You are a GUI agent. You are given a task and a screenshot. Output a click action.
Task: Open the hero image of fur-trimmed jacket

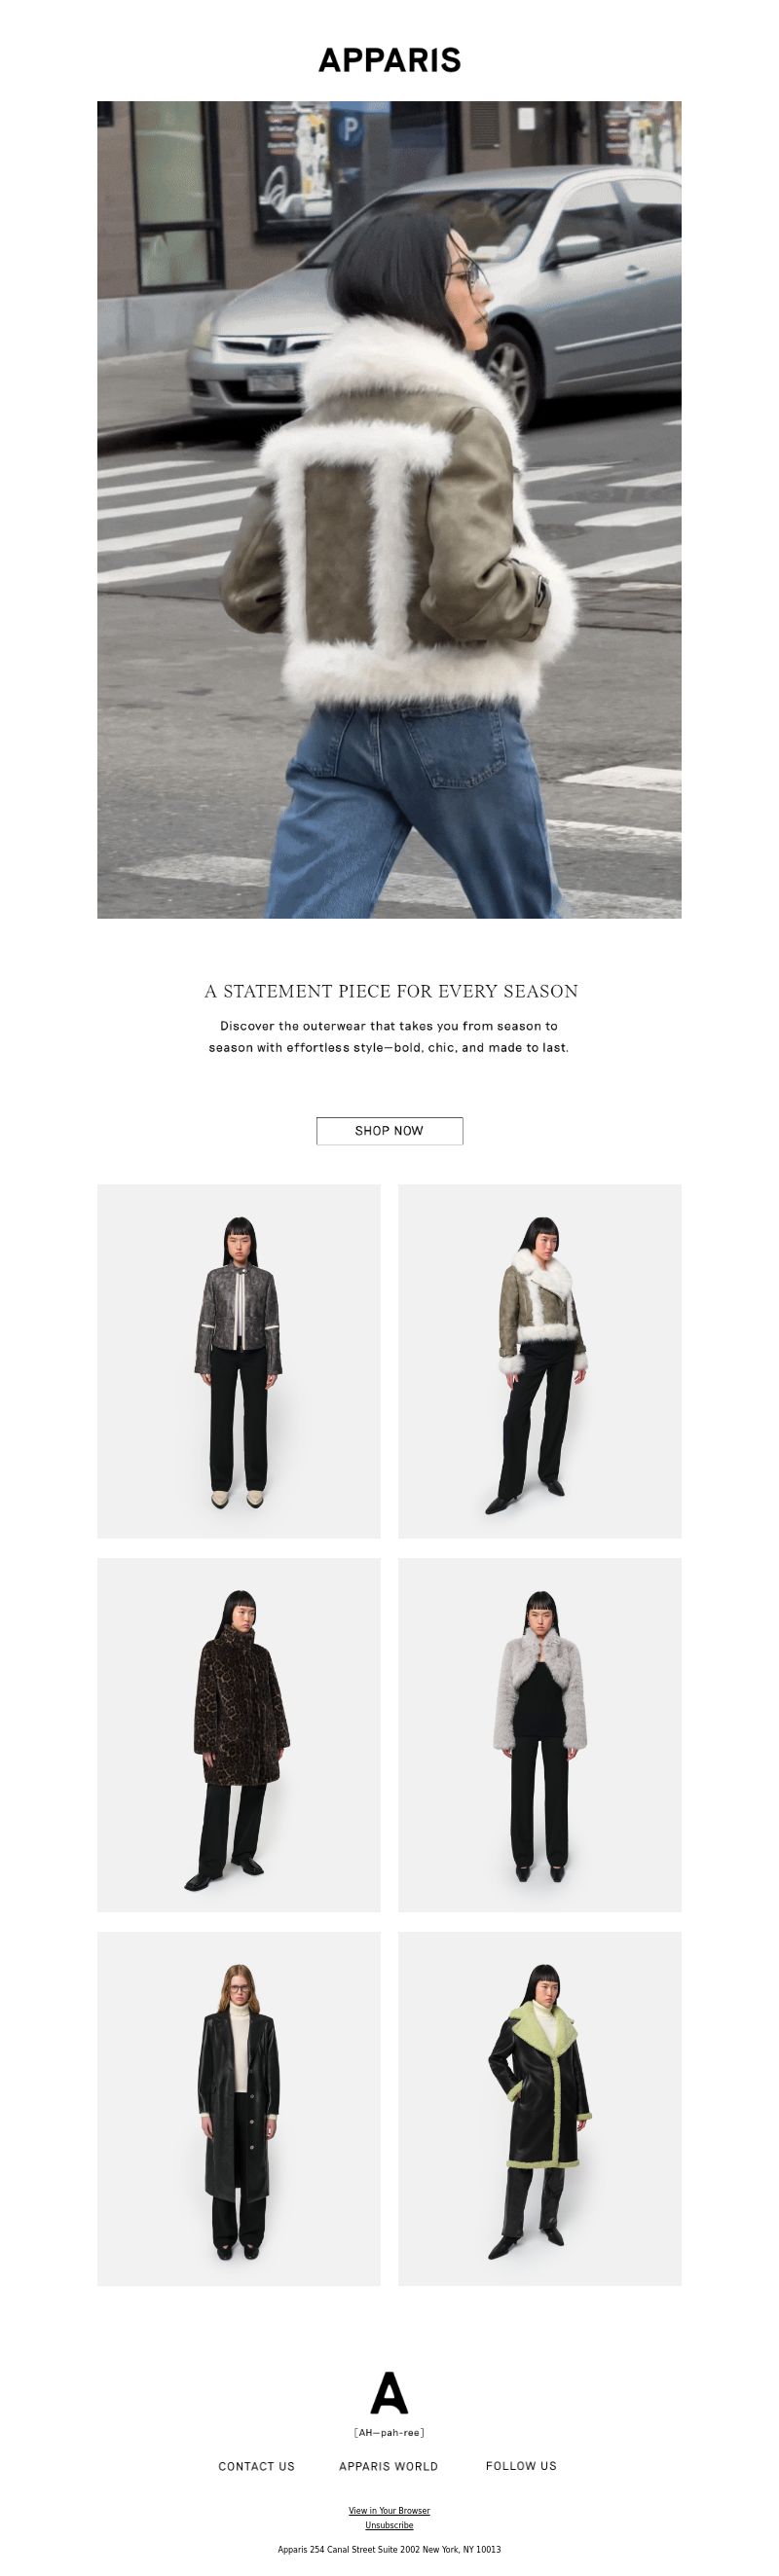tap(389, 509)
